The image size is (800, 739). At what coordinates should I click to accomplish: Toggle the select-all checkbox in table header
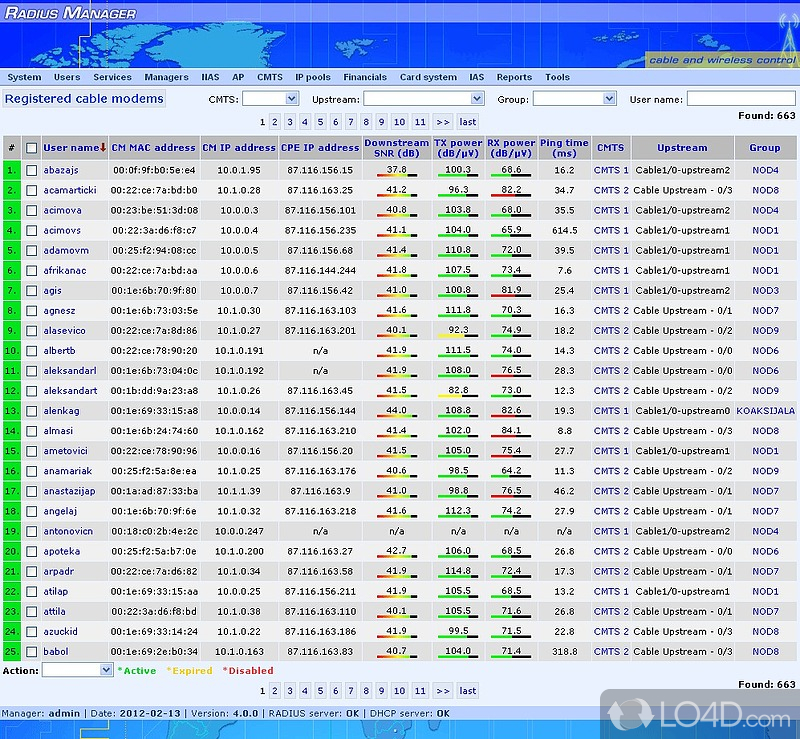[x=32, y=148]
